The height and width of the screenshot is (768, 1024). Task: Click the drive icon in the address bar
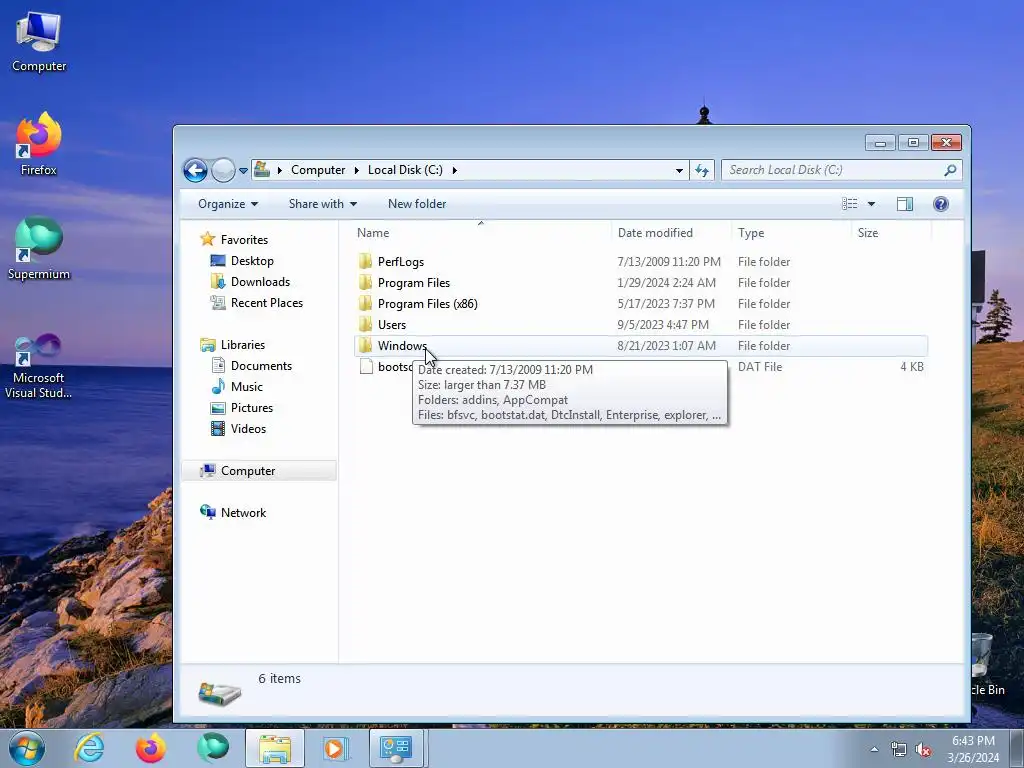pyautogui.click(x=262, y=170)
